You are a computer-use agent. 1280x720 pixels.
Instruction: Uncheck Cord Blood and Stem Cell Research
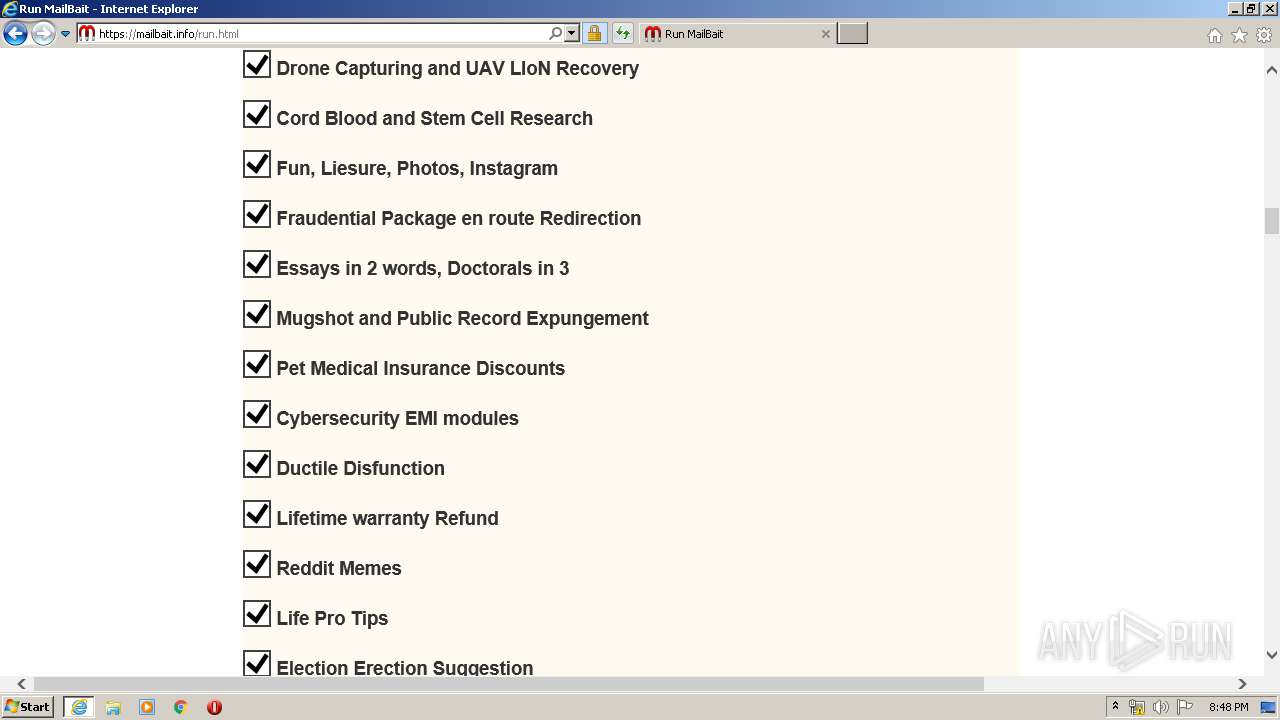pos(257,115)
